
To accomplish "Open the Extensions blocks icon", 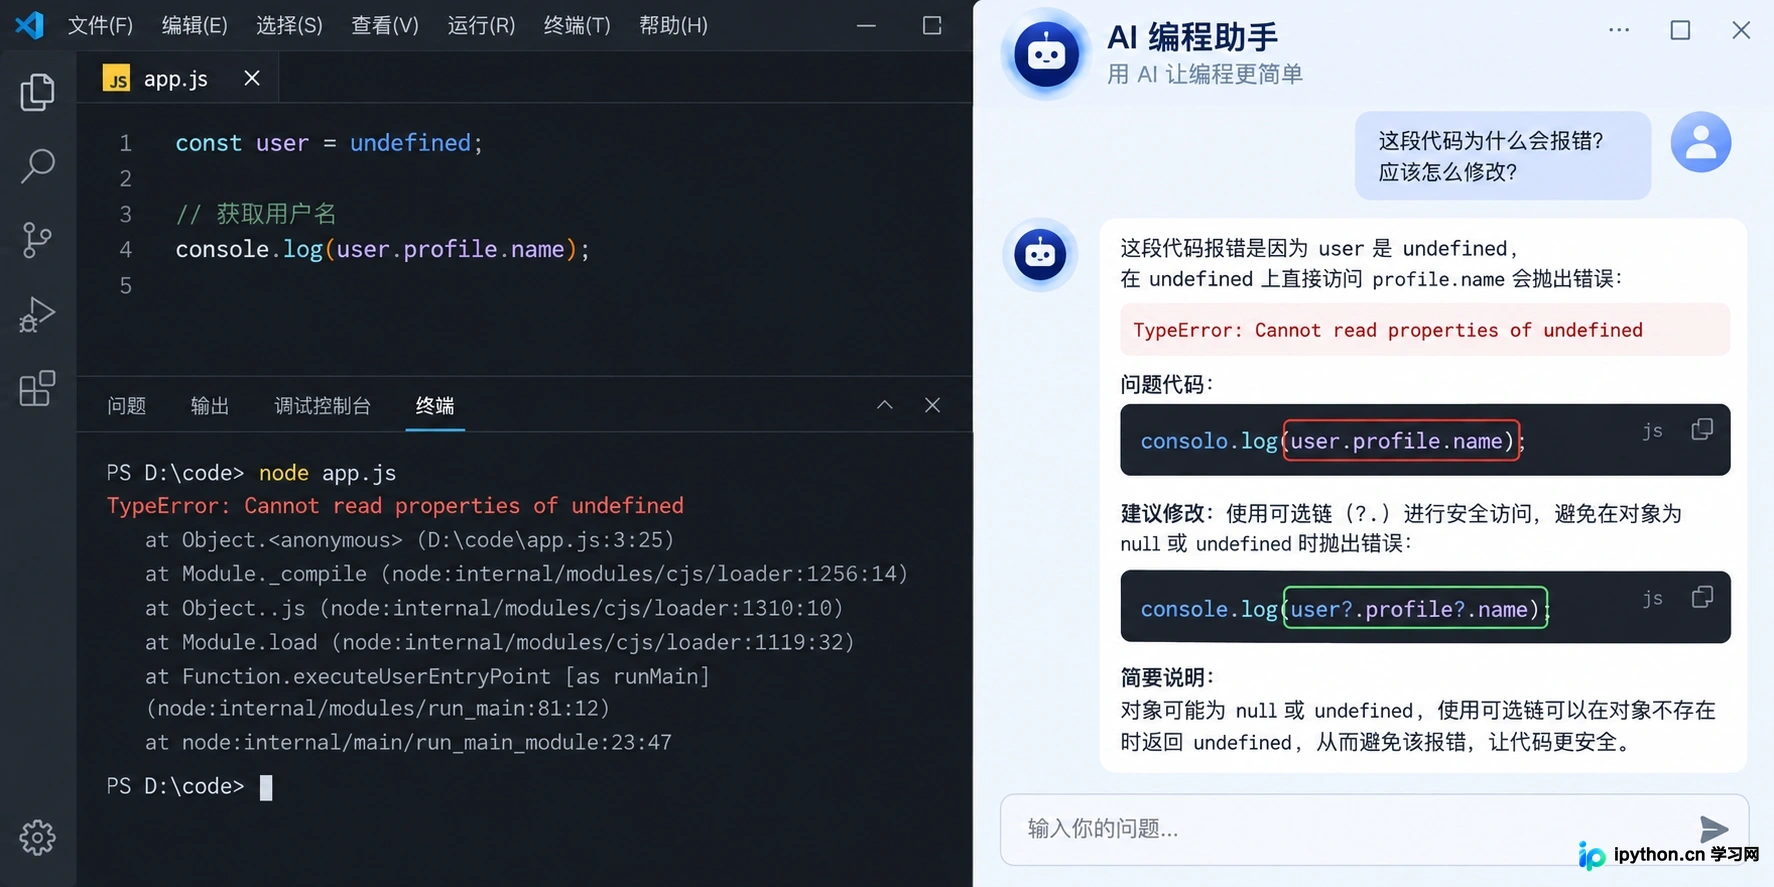I will point(37,388).
